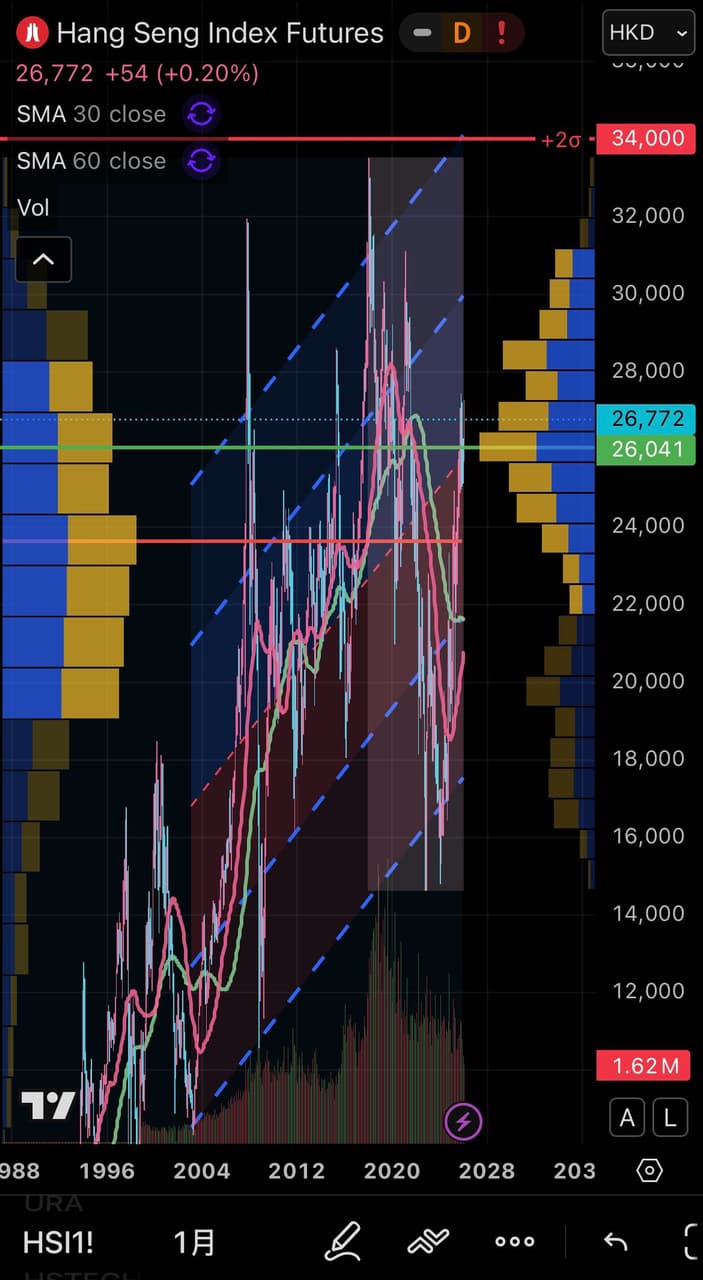The image size is (703, 1280).
Task: Select the SMA 30 close indicator label
Action: 91,114
